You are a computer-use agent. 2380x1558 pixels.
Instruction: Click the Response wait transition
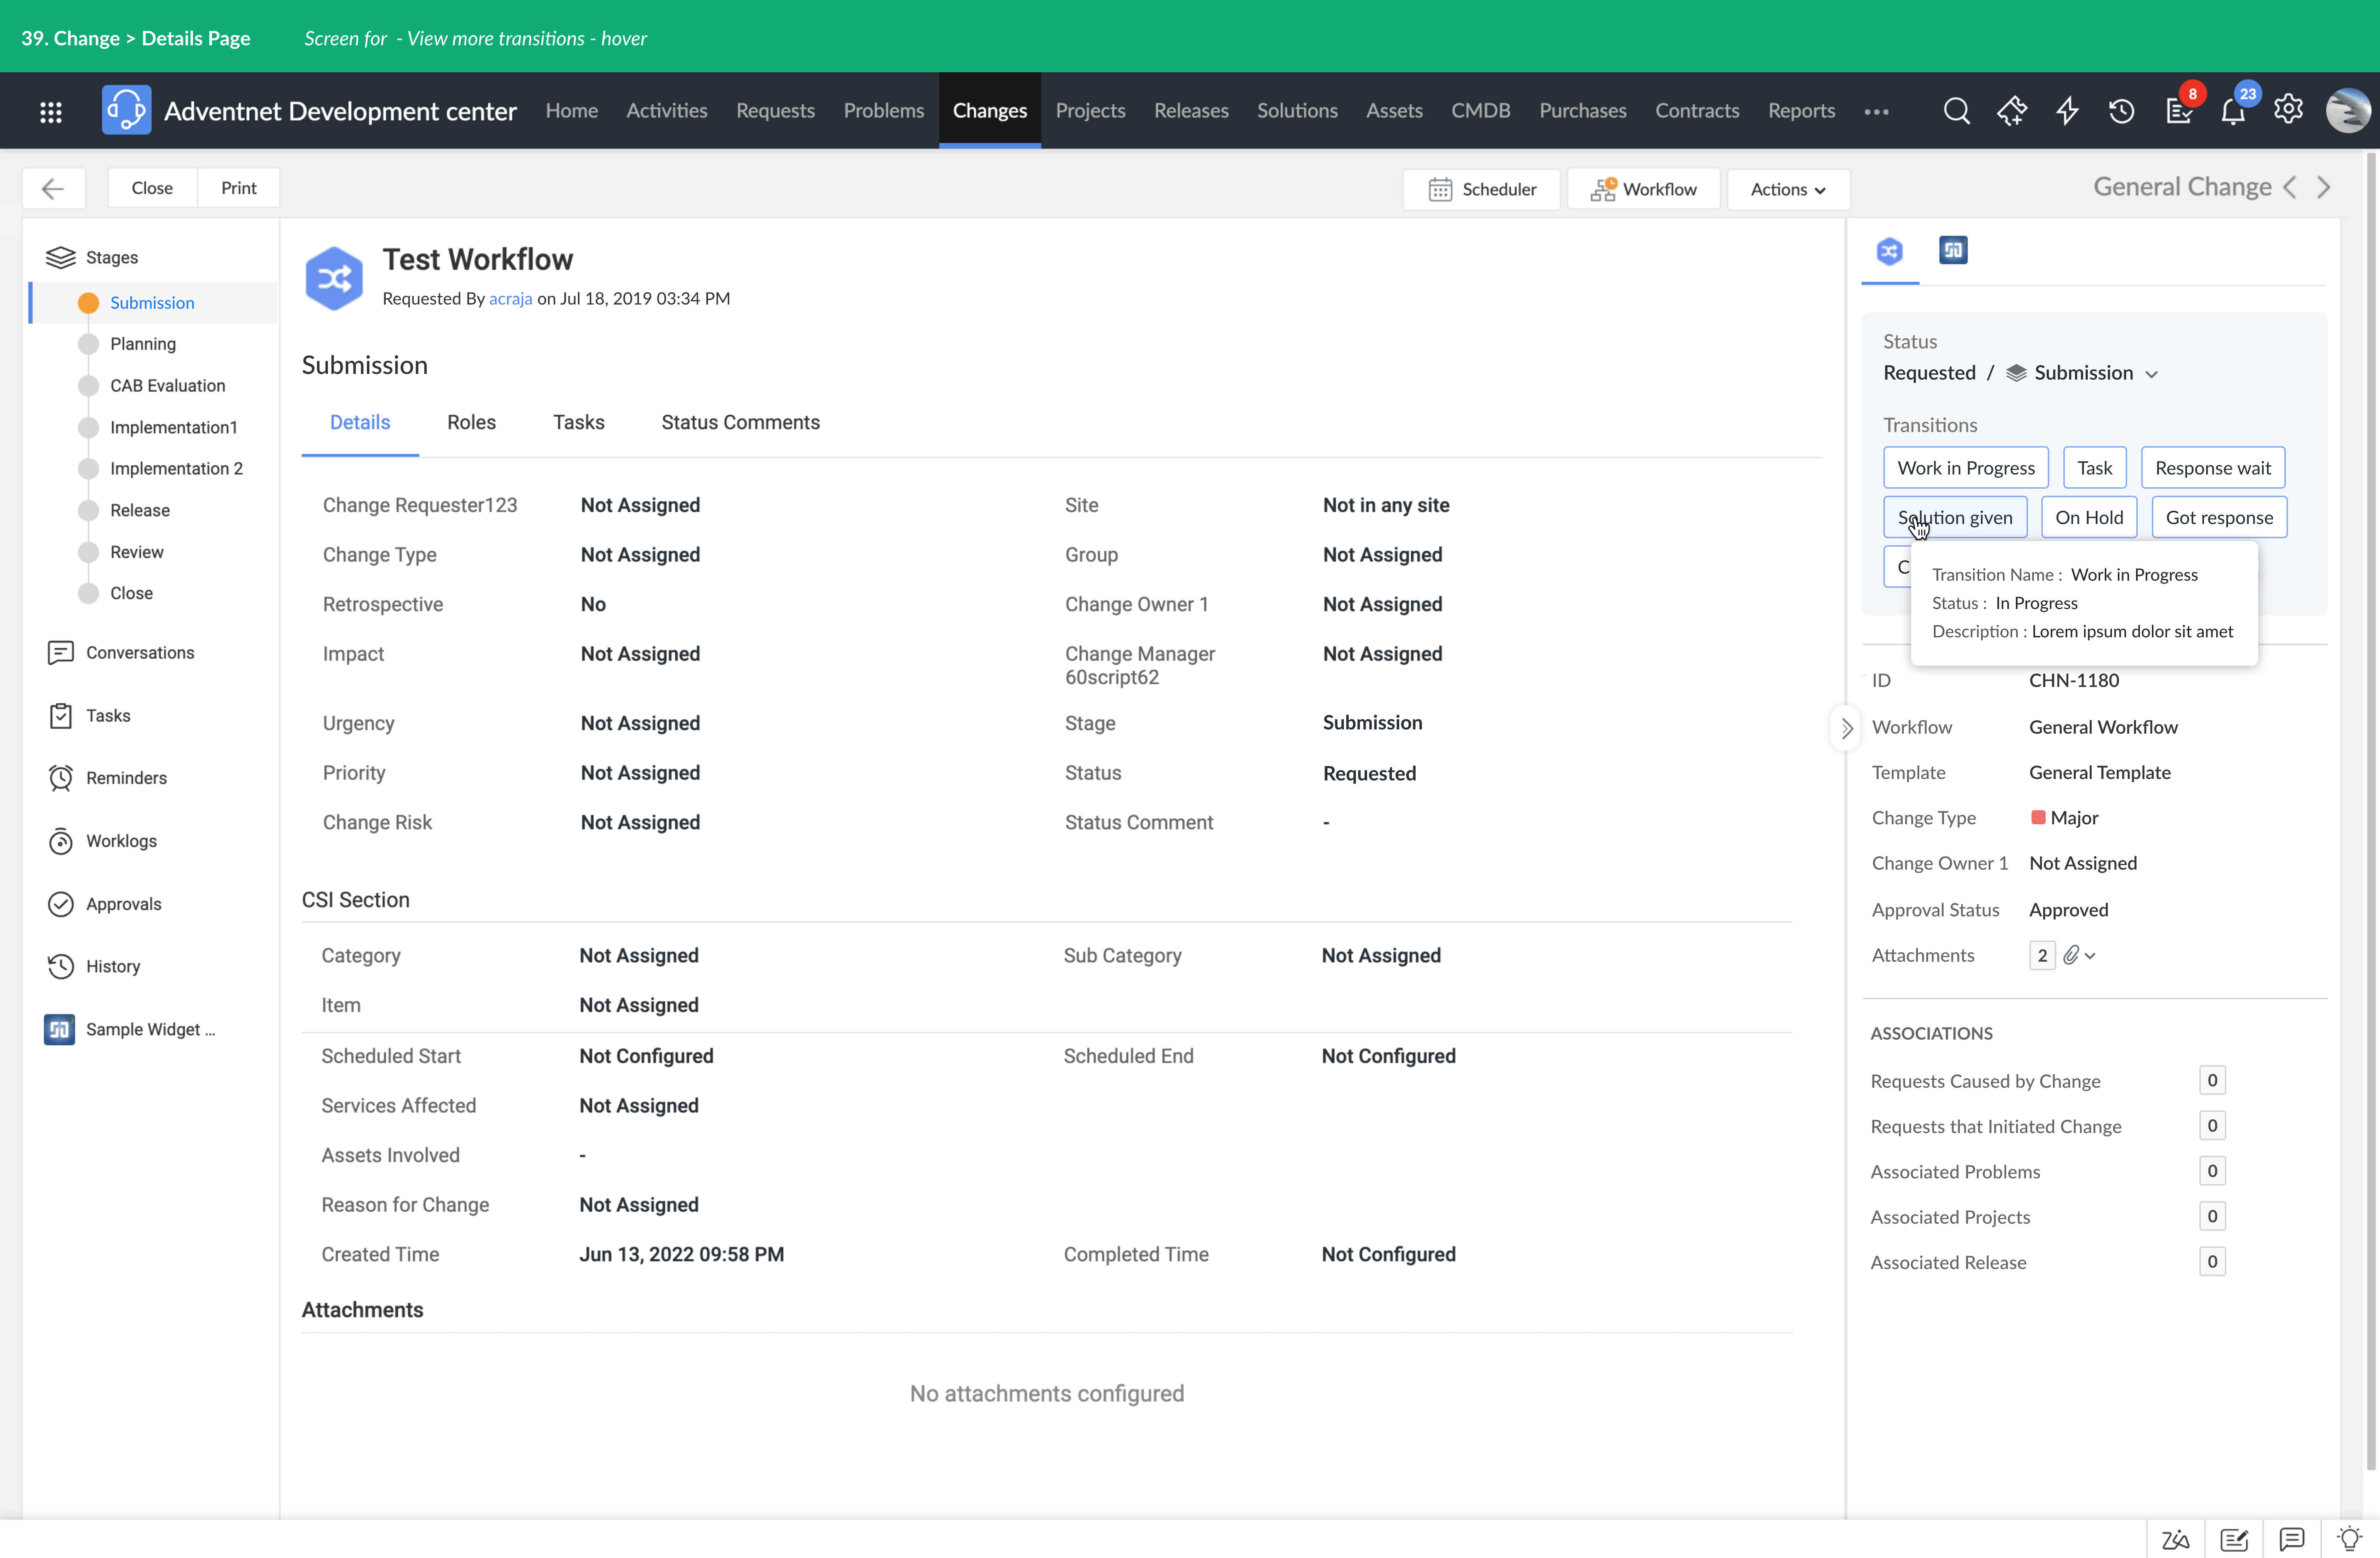(x=2213, y=468)
